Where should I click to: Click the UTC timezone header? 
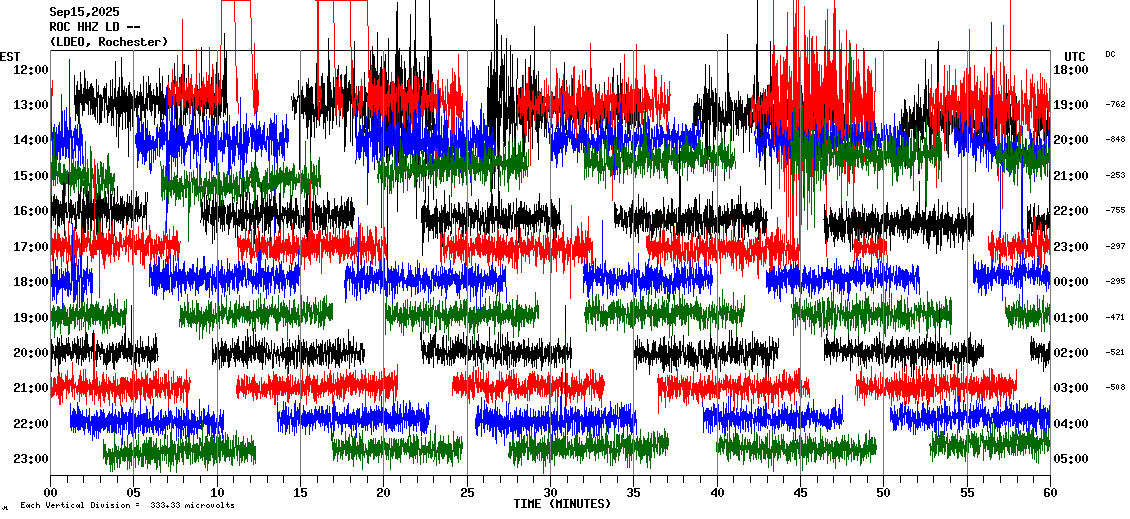point(1075,56)
